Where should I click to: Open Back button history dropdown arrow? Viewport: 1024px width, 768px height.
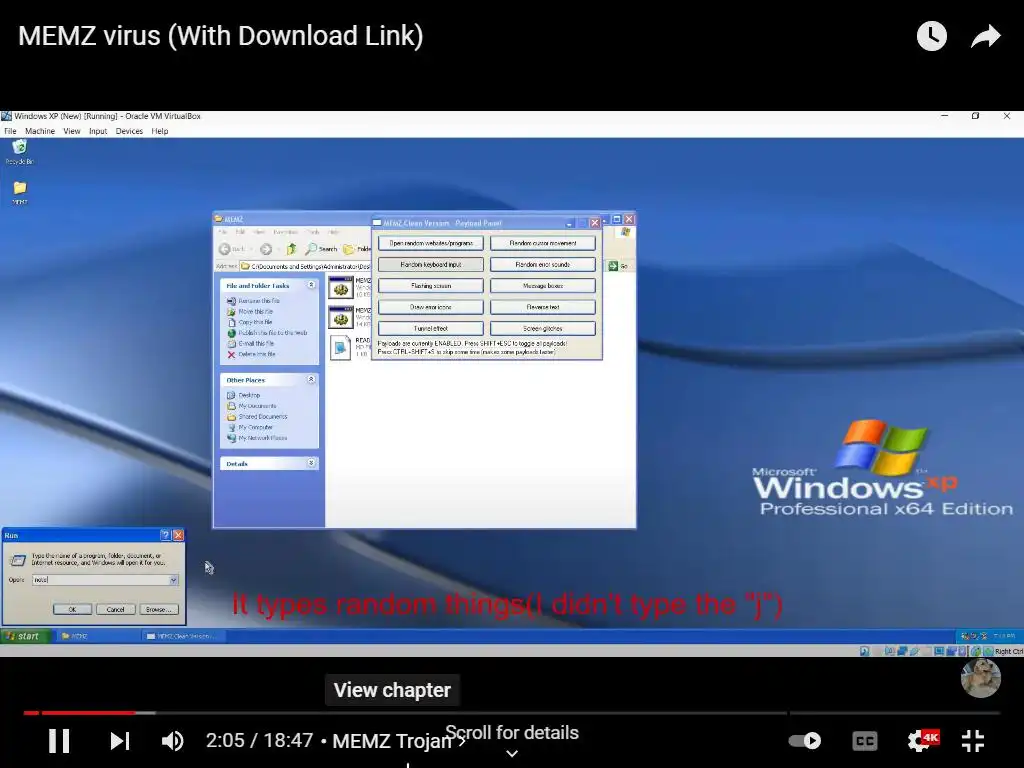[x=252, y=249]
